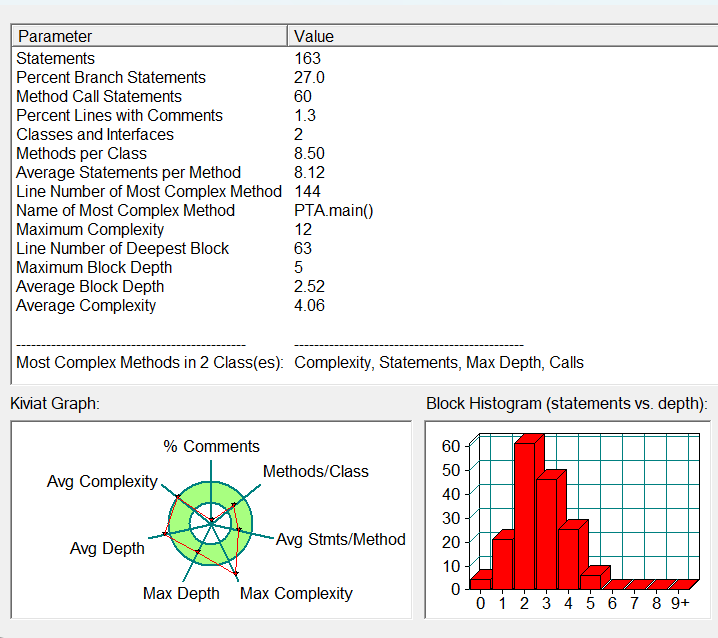This screenshot has width=718, height=638.
Task: Click the value 27.0
Action: [309, 77]
